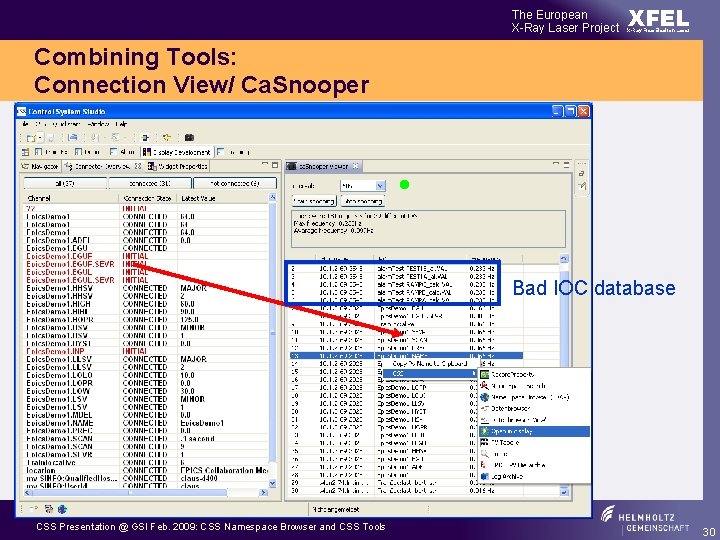Open the perspective chooser icon
The height and width of the screenshot is (540, 720).
point(25,152)
